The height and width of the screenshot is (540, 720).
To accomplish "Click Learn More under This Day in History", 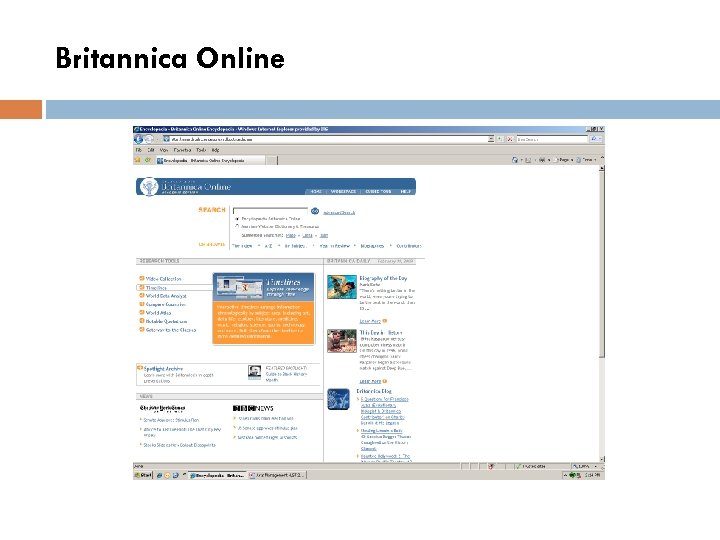I will [370, 381].
